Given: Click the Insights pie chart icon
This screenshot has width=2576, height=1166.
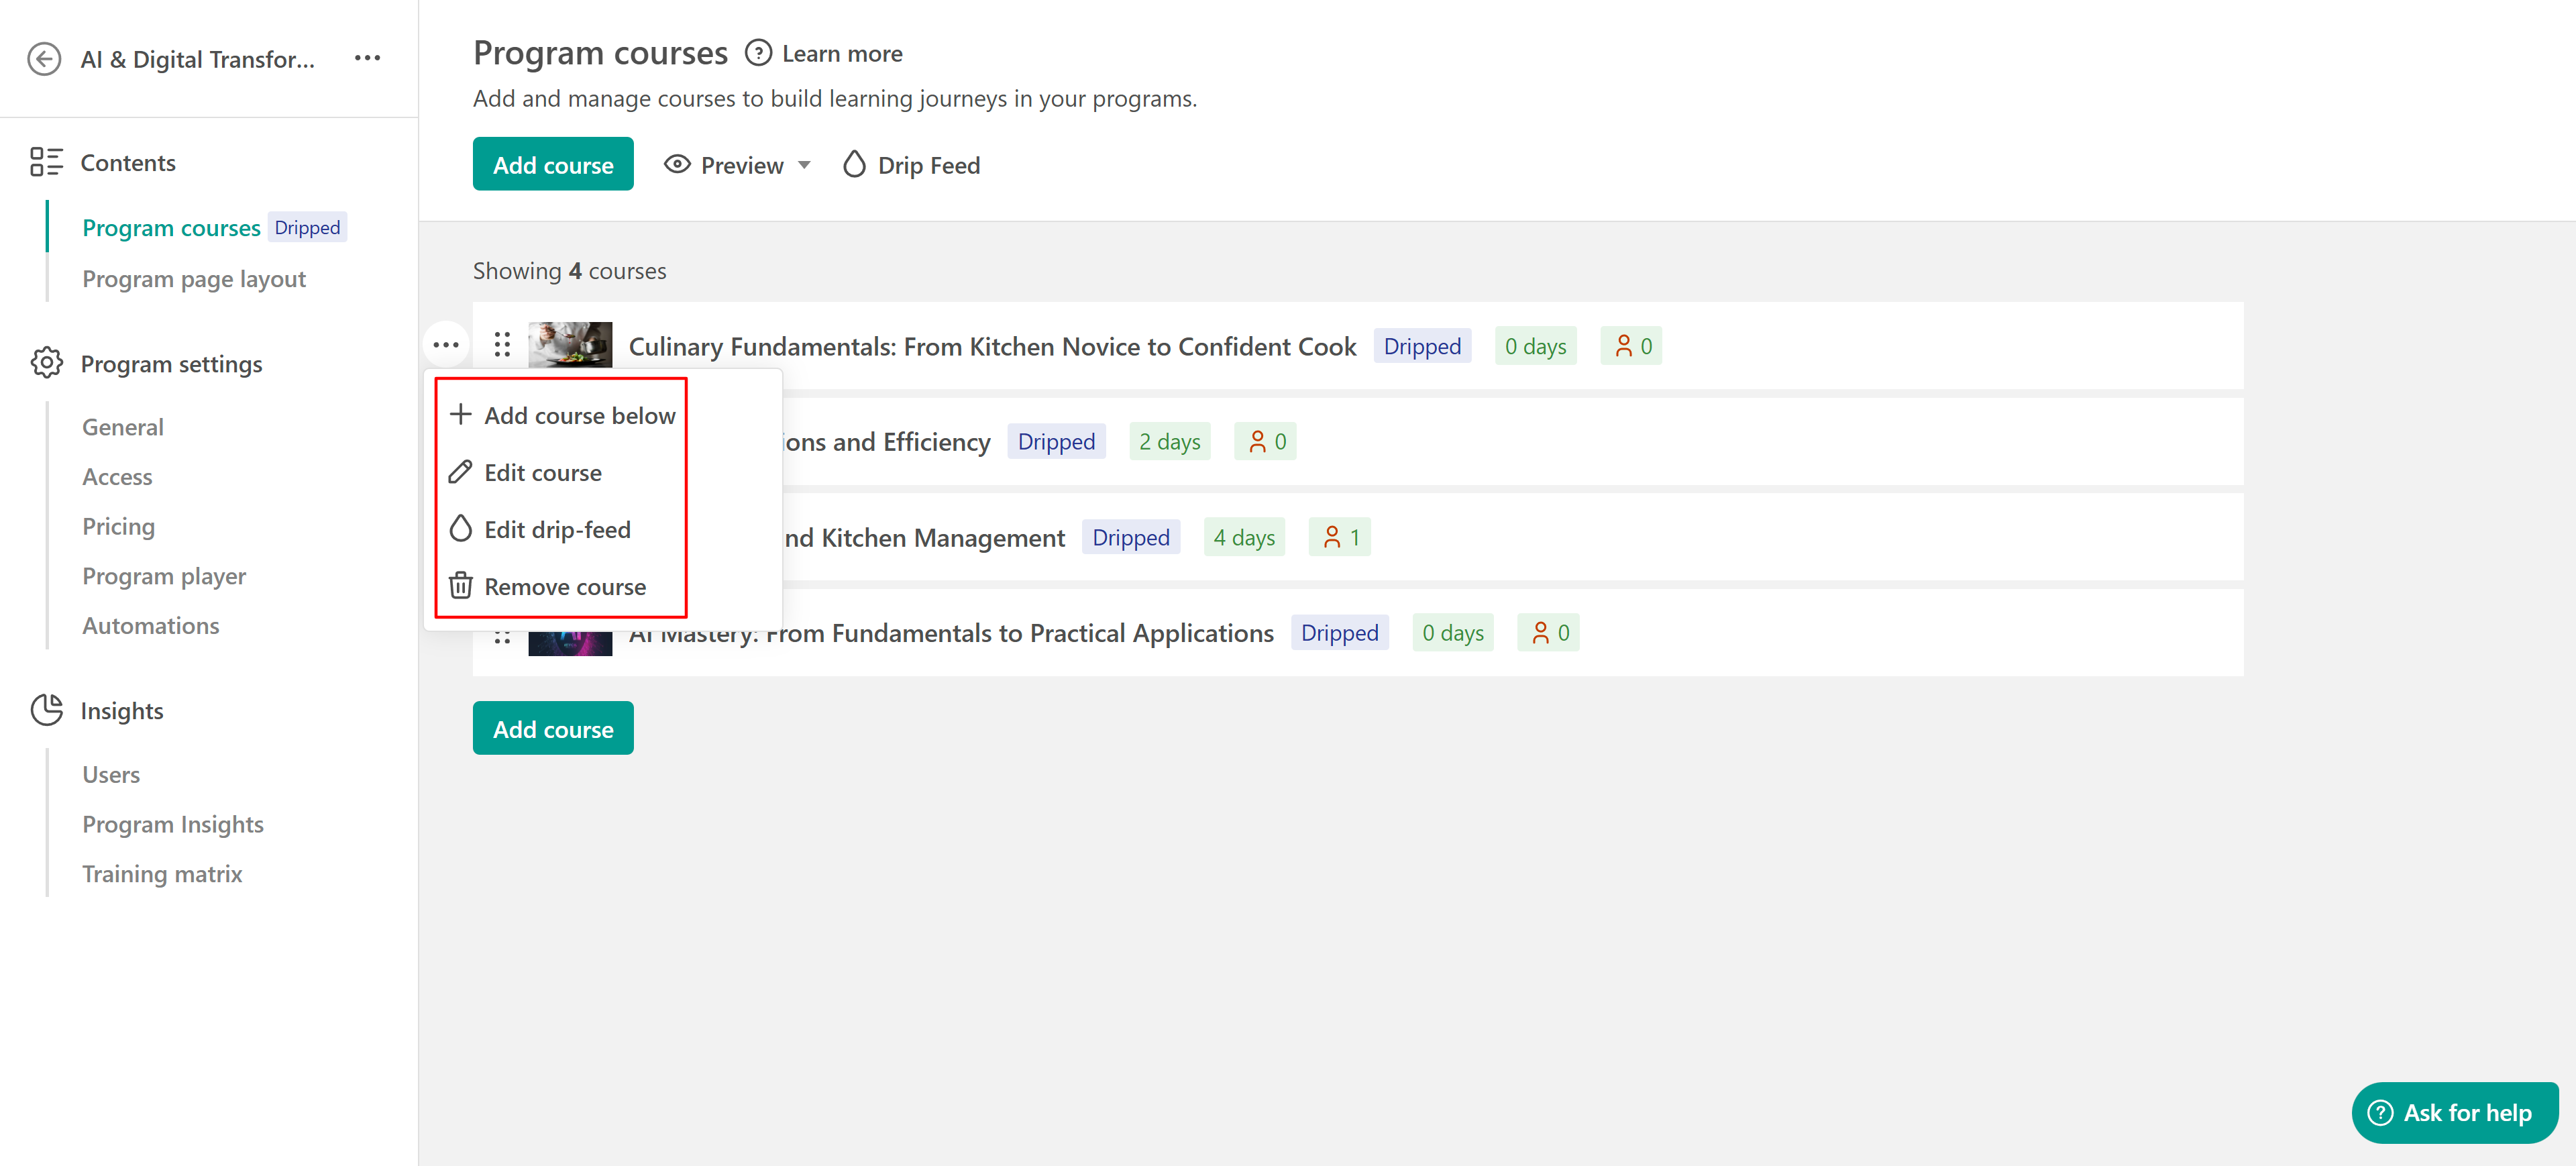Looking at the screenshot, I should 46,710.
